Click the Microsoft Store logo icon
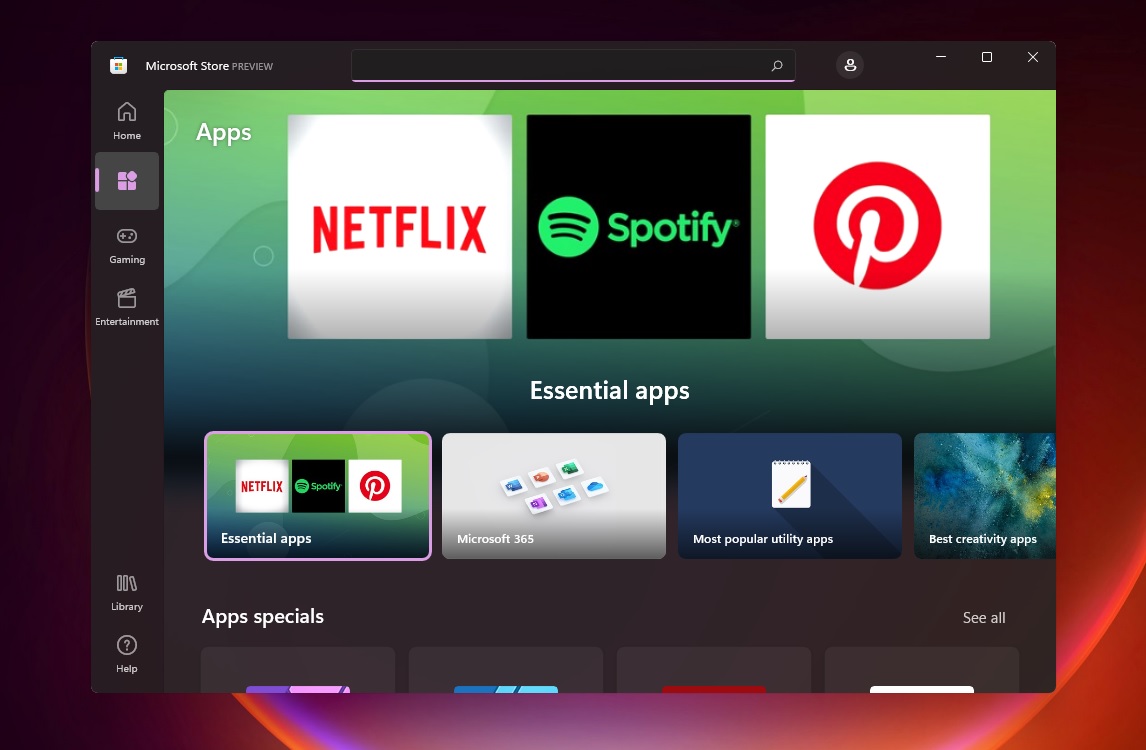This screenshot has width=1146, height=750. [118, 65]
